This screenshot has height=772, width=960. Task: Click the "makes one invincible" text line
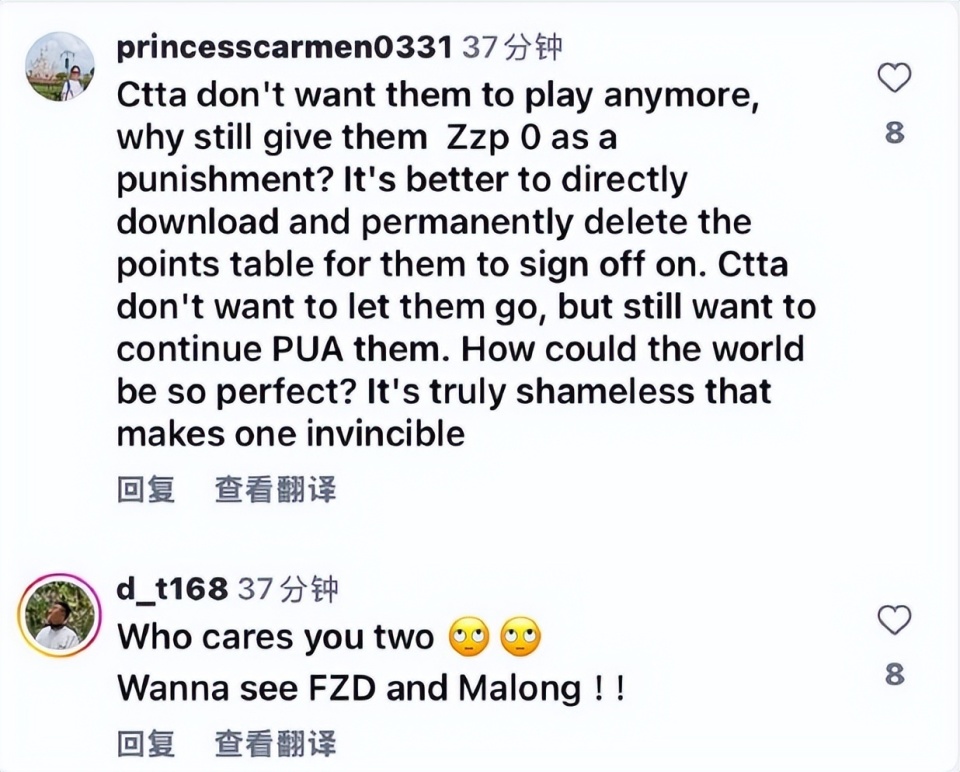(291, 433)
